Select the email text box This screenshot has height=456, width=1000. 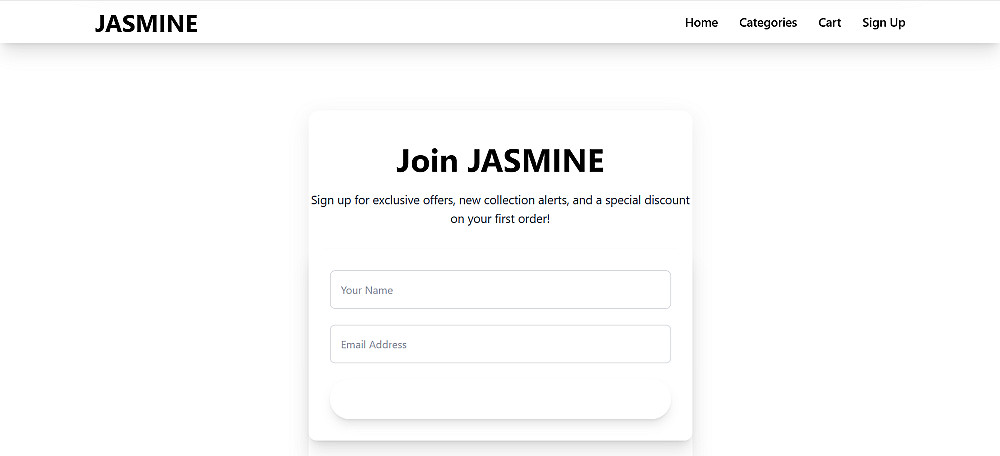(x=500, y=344)
